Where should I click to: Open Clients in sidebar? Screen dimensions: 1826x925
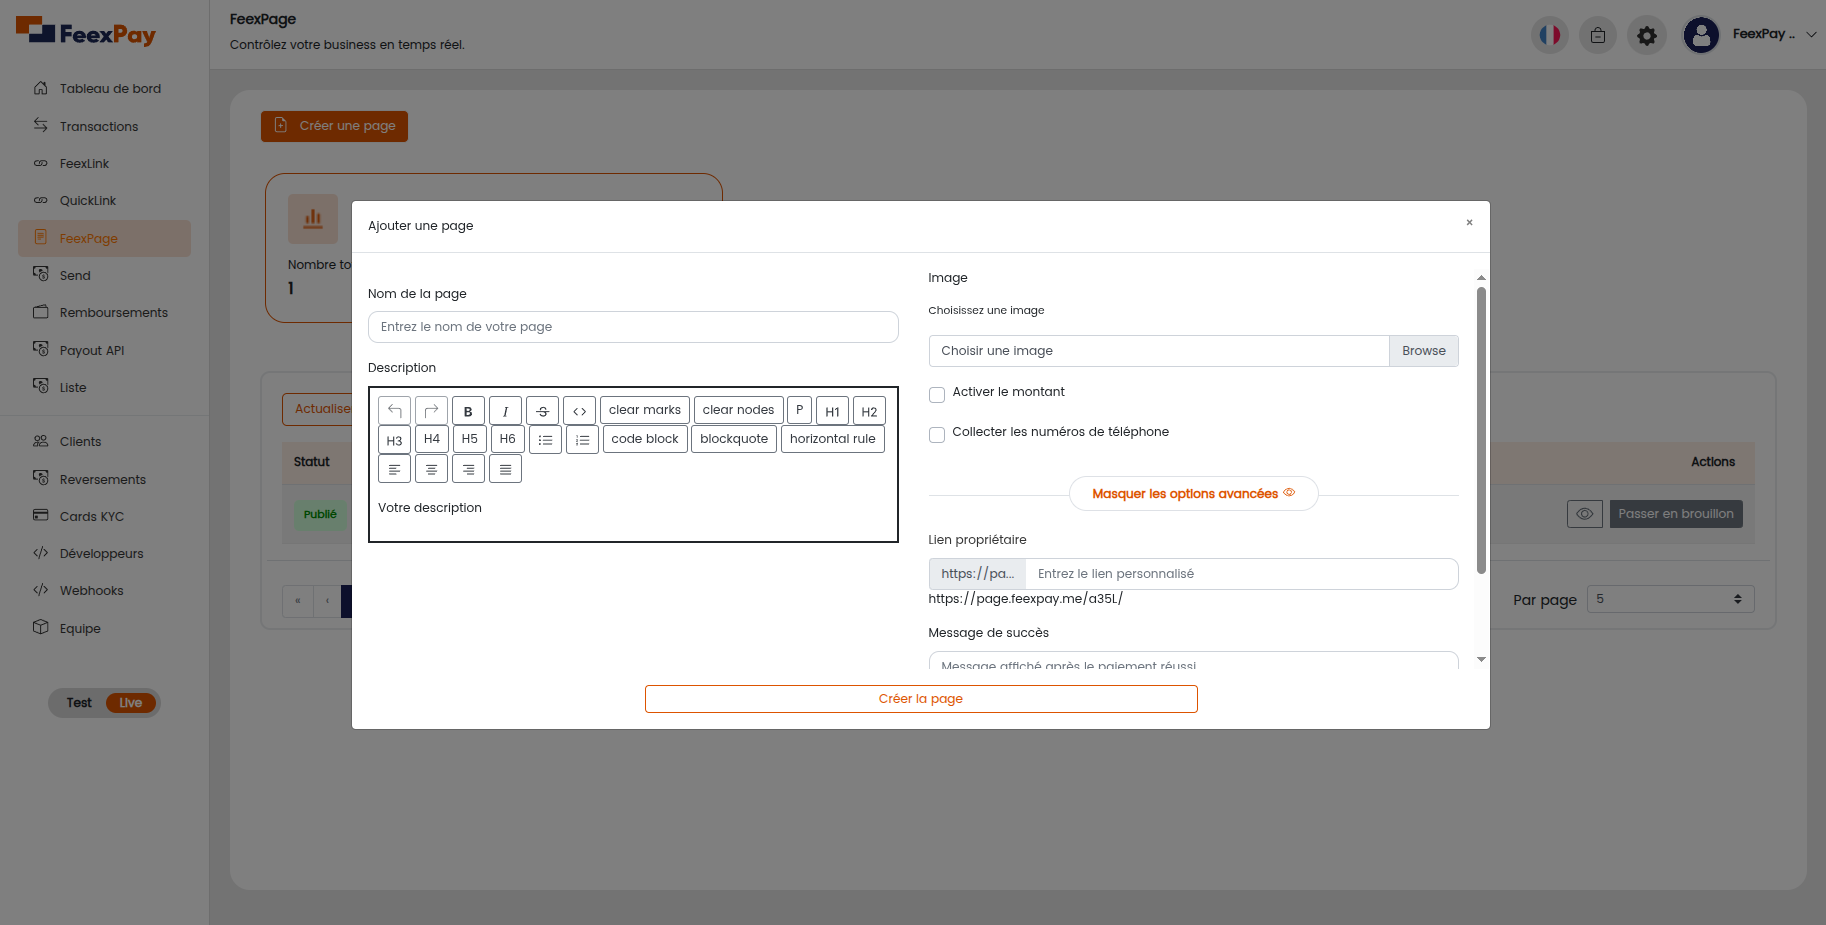click(x=104, y=442)
